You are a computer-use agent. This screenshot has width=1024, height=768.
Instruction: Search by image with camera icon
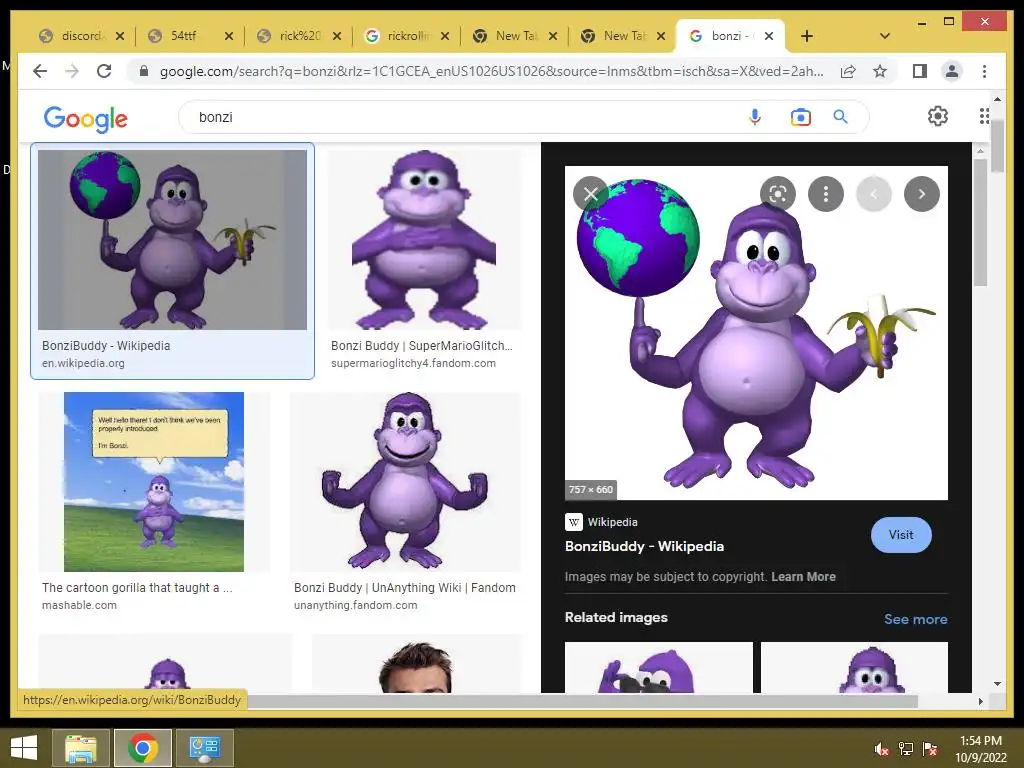click(x=801, y=117)
